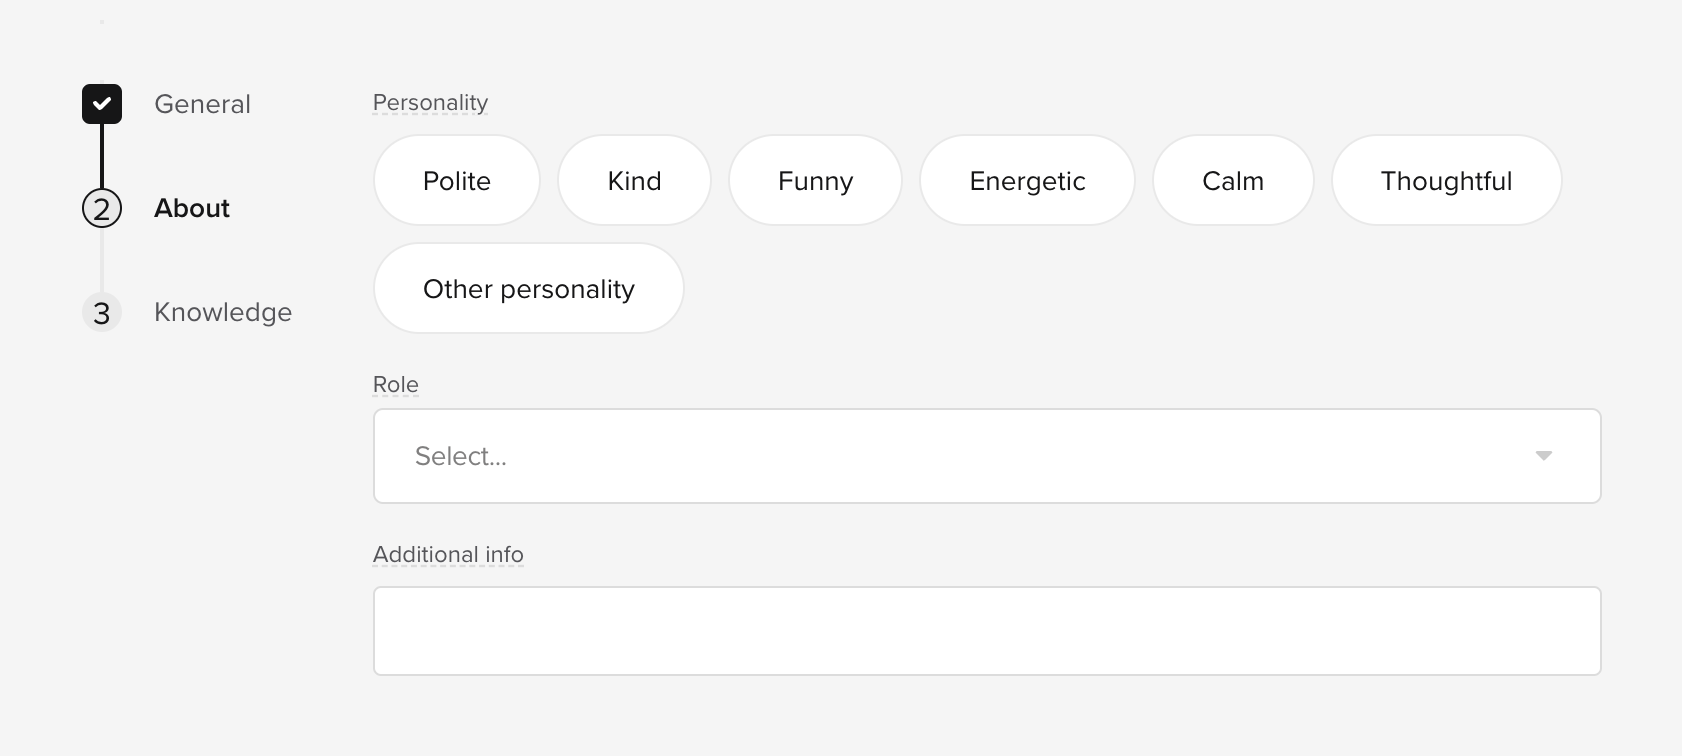
Task: Click the Role select field
Action: coord(987,456)
